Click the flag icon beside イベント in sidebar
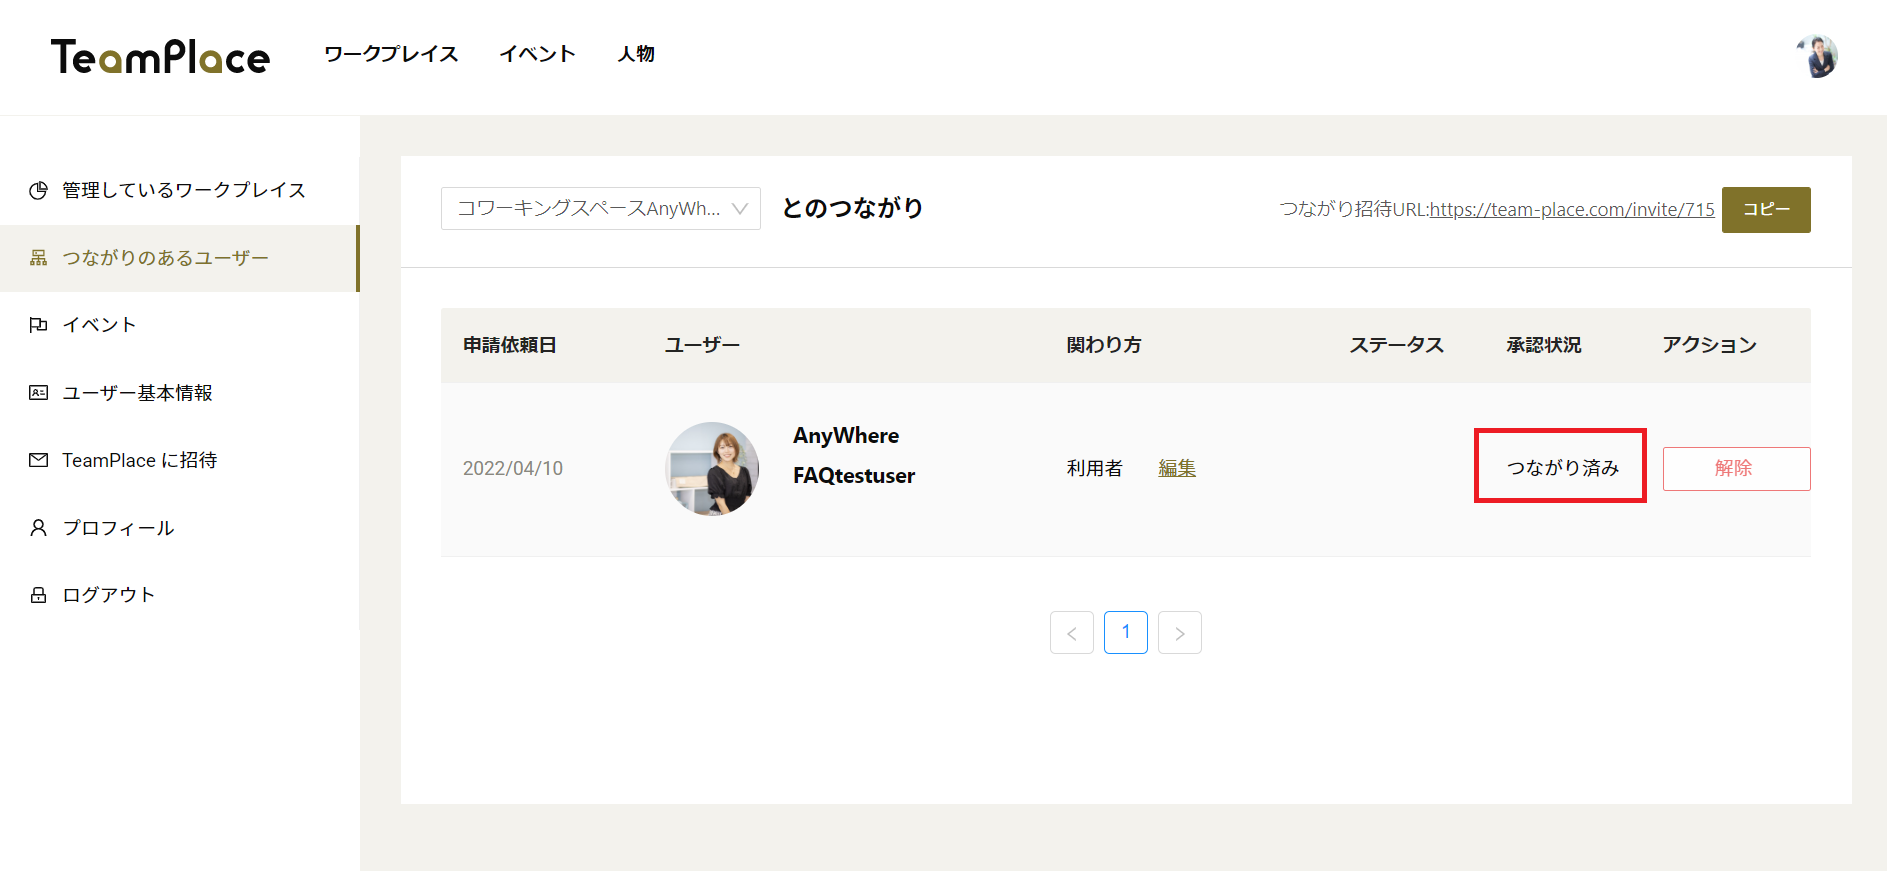This screenshot has height=871, width=1887. (38, 325)
